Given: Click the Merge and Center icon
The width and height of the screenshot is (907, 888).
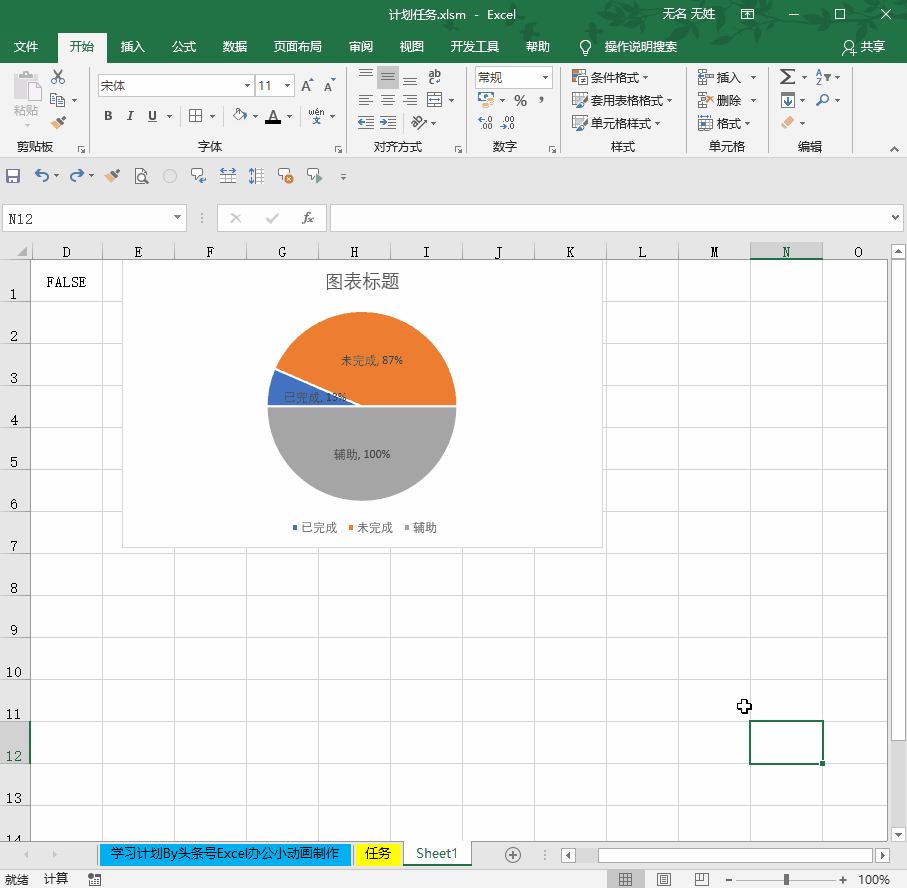Looking at the screenshot, I should [x=434, y=100].
